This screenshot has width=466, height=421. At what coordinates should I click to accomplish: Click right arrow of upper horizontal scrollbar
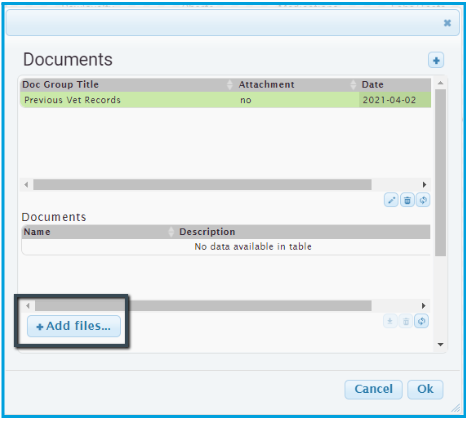pos(424,185)
